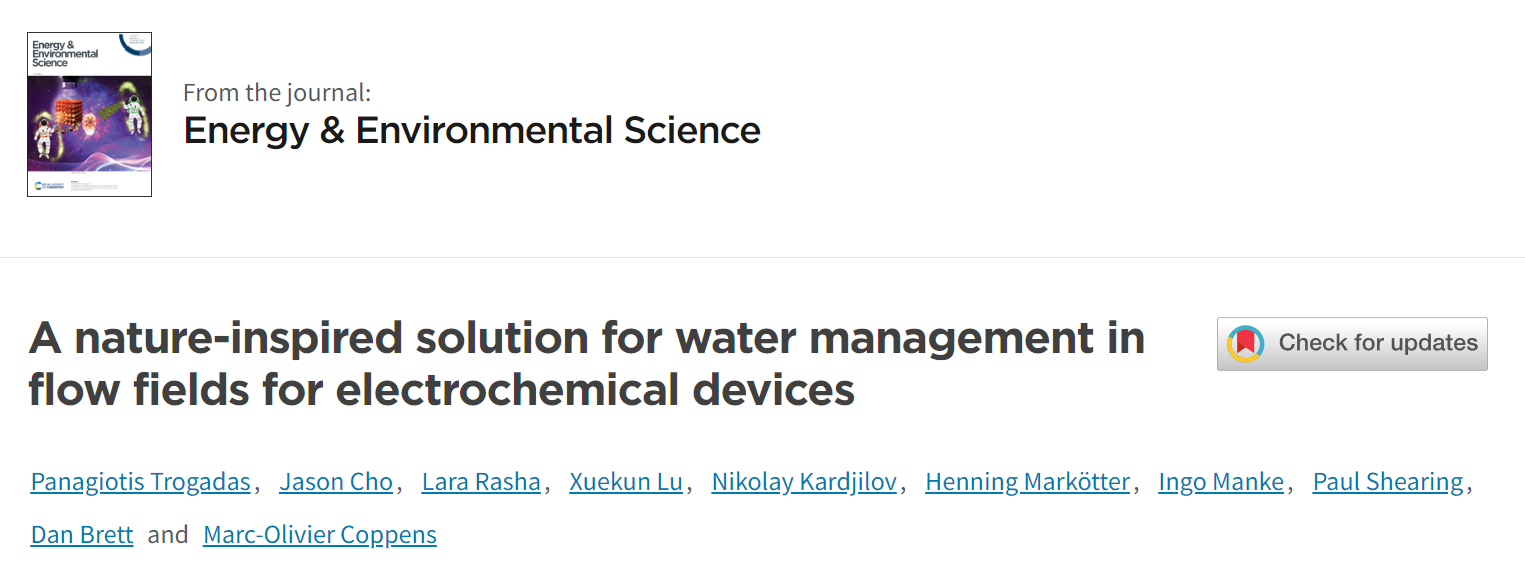Click author name Henning Markötter
The height and width of the screenshot is (569, 1525).
1028,482
